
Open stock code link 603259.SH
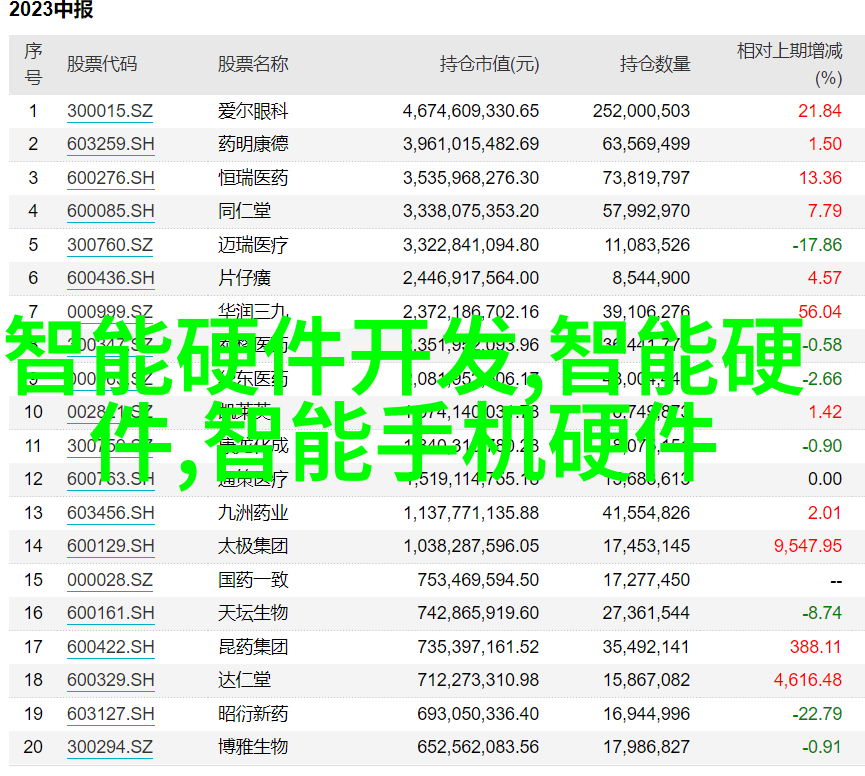pyautogui.click(x=110, y=145)
